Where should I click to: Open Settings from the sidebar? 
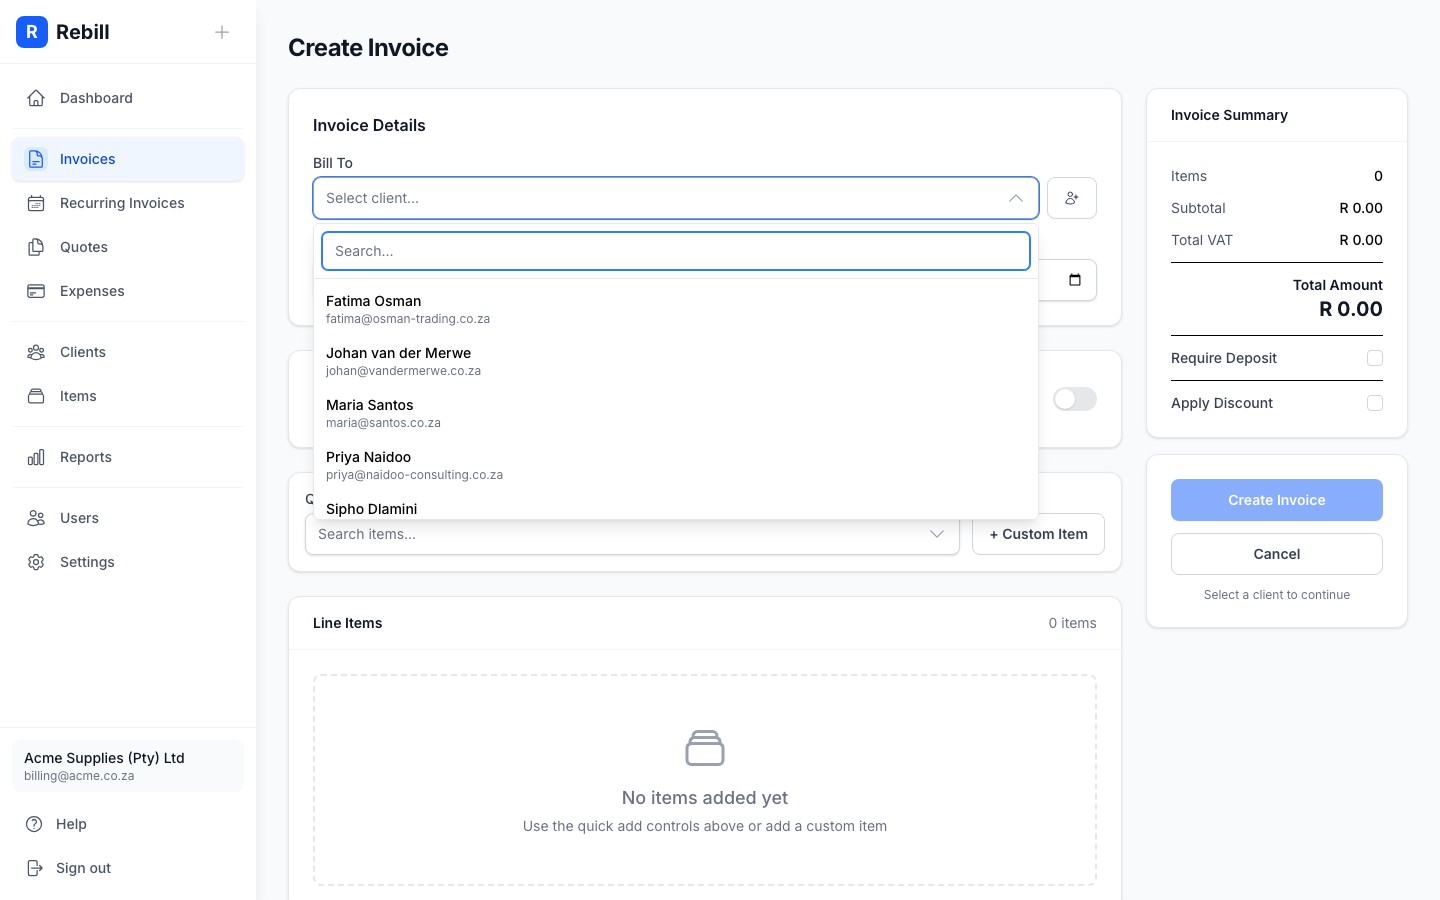pyautogui.click(x=87, y=562)
